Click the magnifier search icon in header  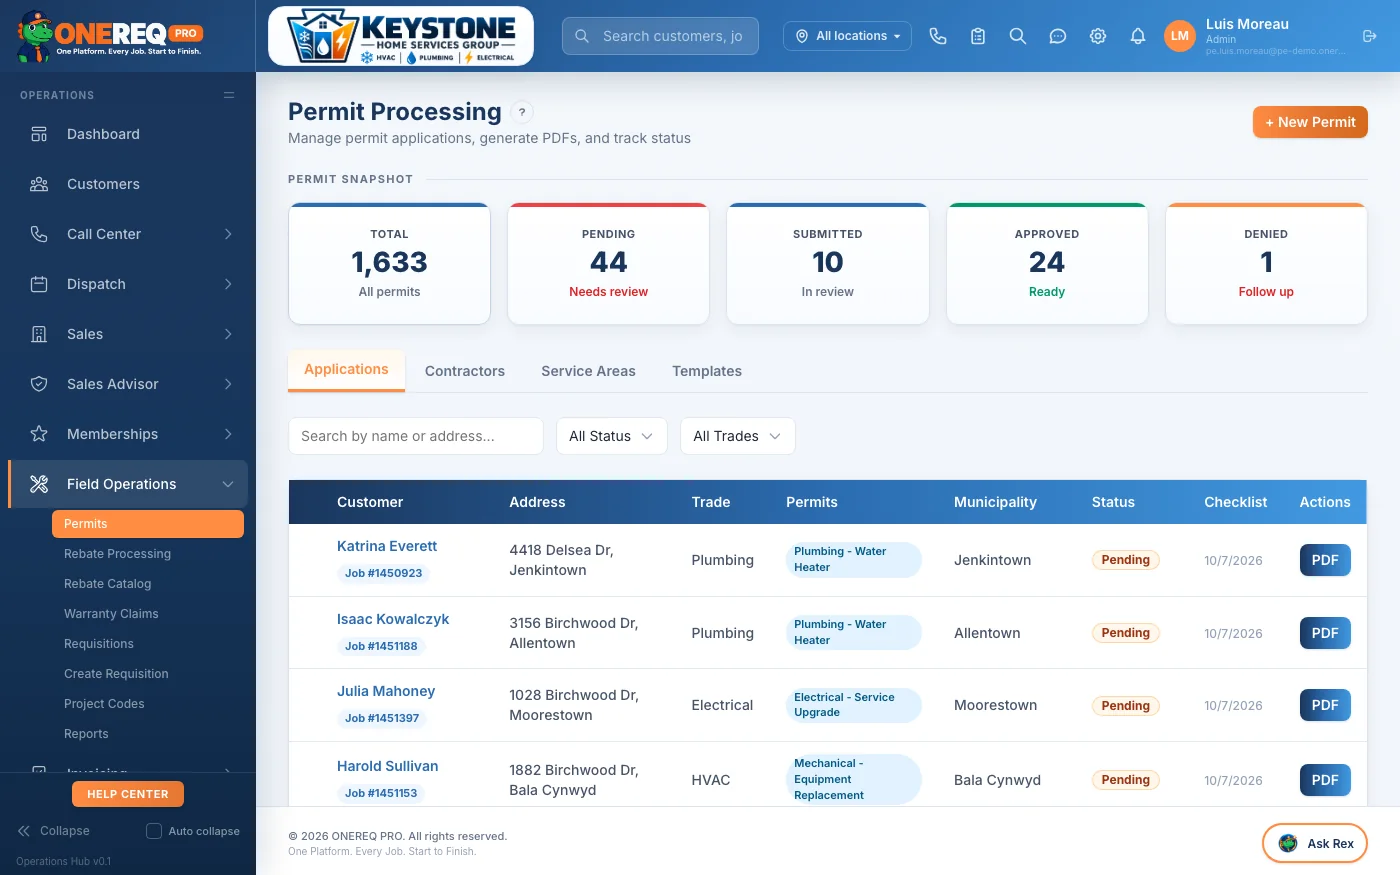pos(1018,36)
